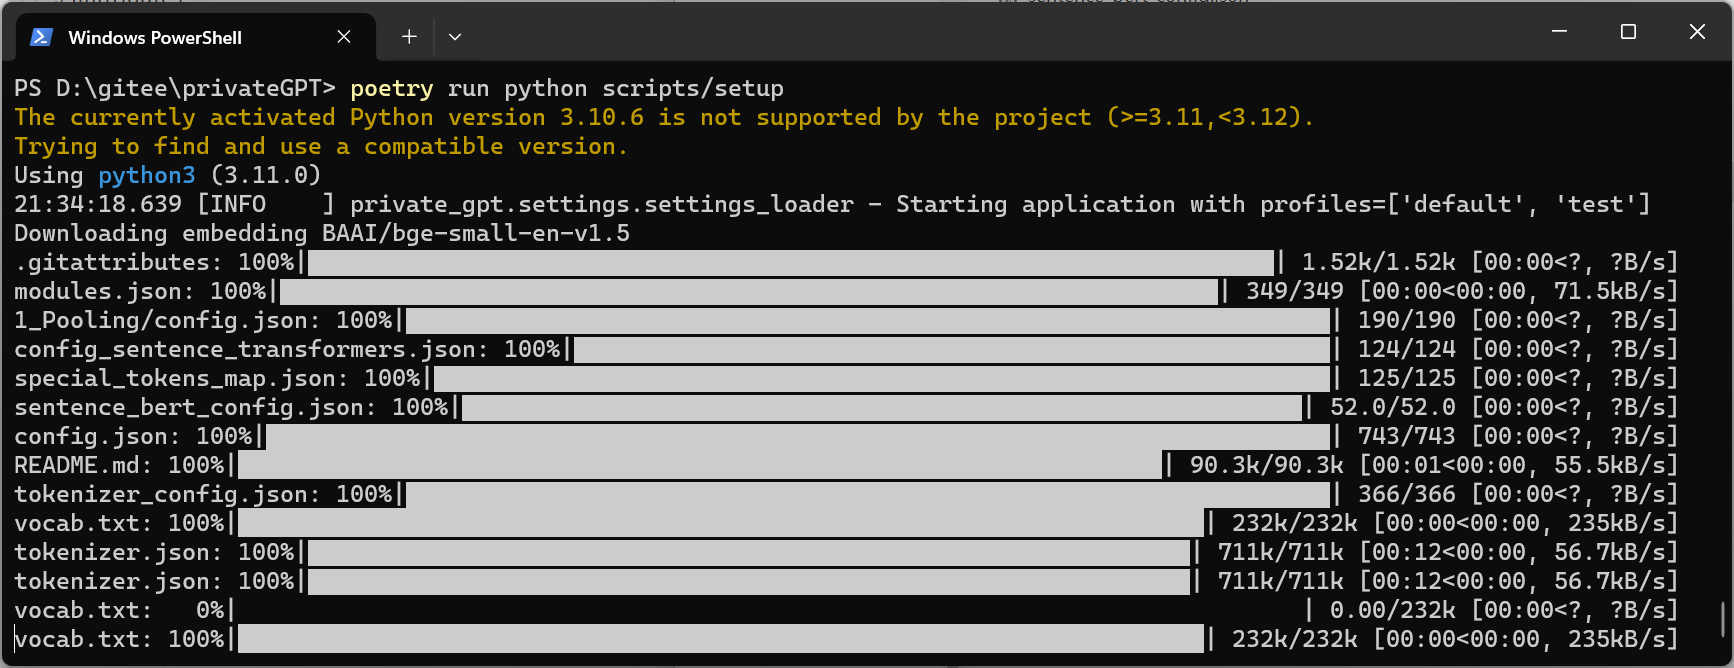Click the modules.json progress bar

[x=750, y=291]
